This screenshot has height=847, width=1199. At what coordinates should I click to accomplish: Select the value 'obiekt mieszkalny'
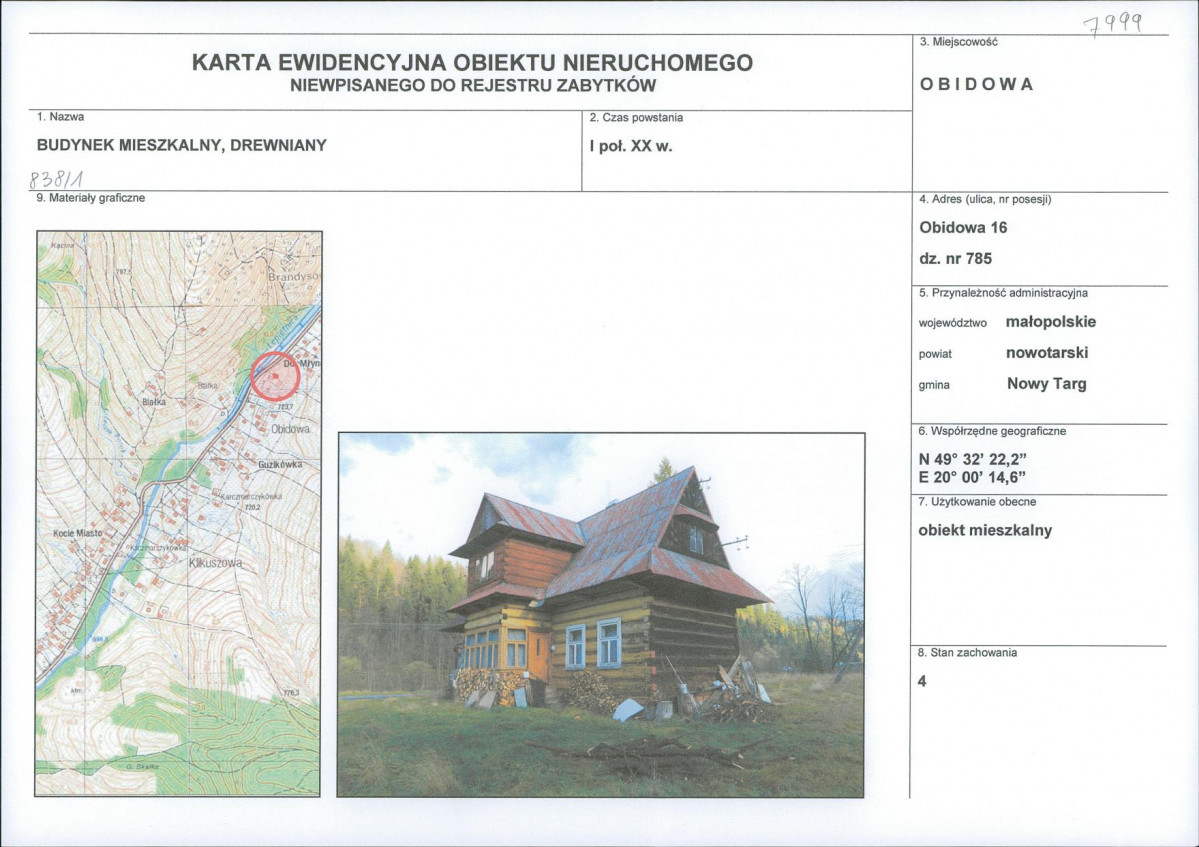pos(985,530)
